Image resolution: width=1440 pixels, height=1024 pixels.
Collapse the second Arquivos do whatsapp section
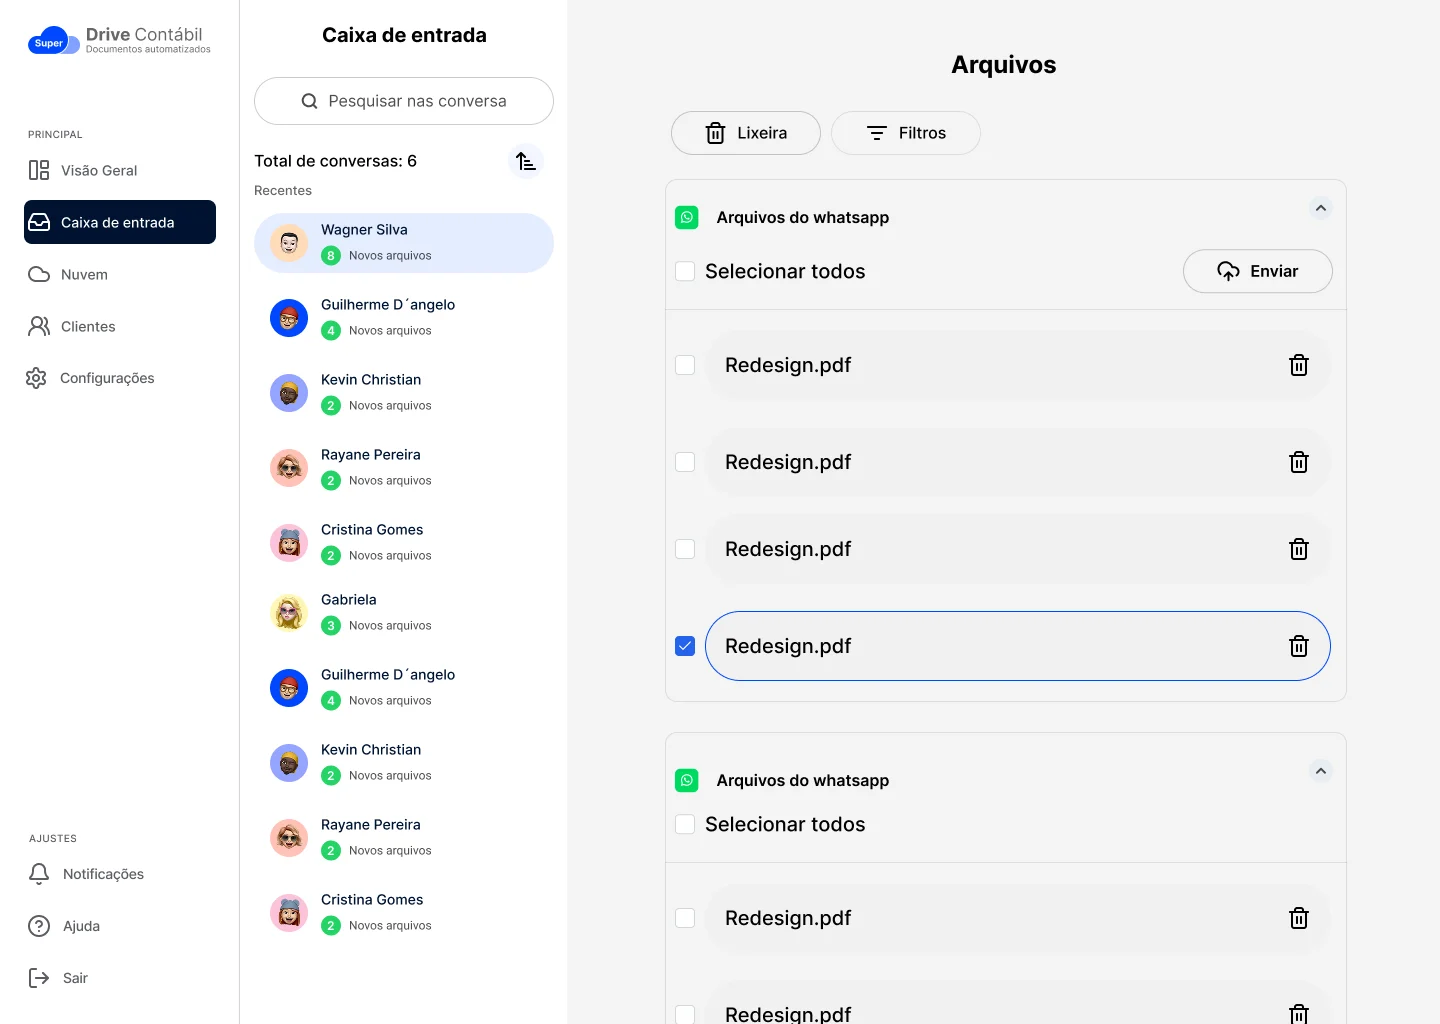[x=1320, y=771]
